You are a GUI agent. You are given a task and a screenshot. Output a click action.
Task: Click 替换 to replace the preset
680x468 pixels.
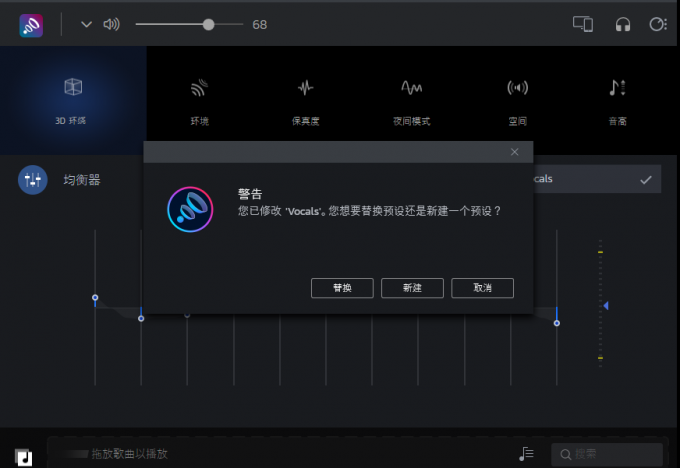pos(342,288)
